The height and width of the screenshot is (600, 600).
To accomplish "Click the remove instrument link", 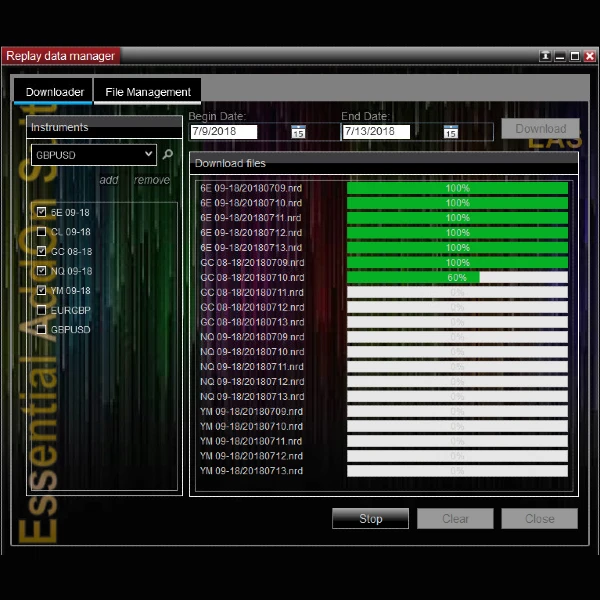I will coord(152,180).
